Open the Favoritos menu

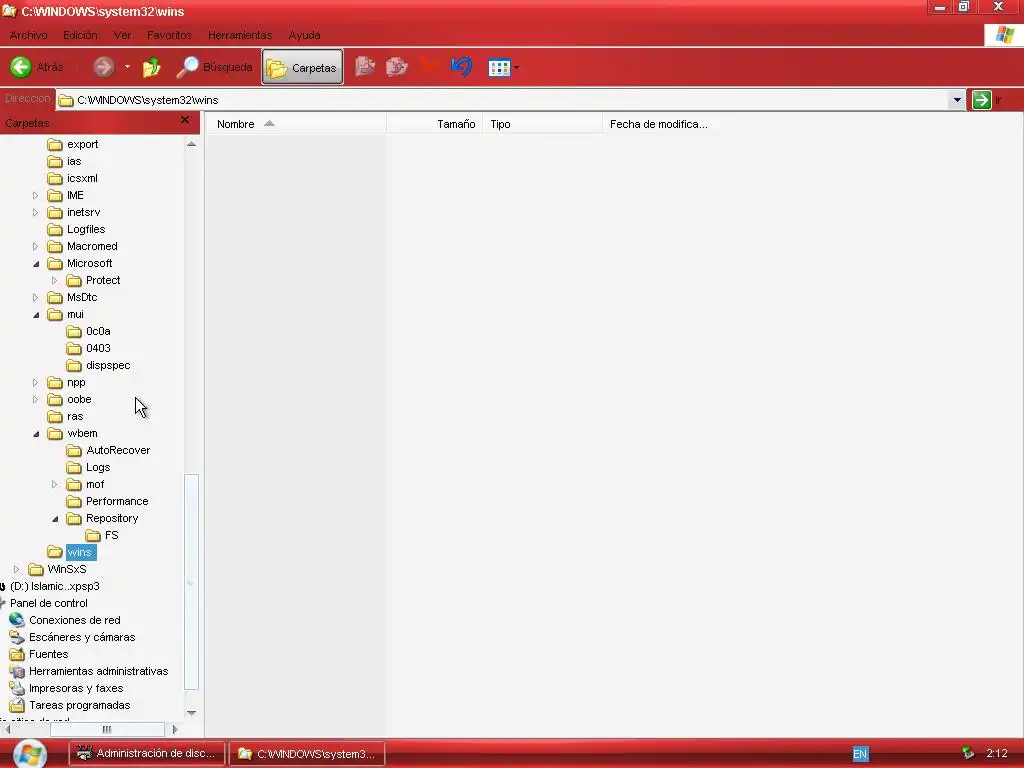[x=169, y=35]
